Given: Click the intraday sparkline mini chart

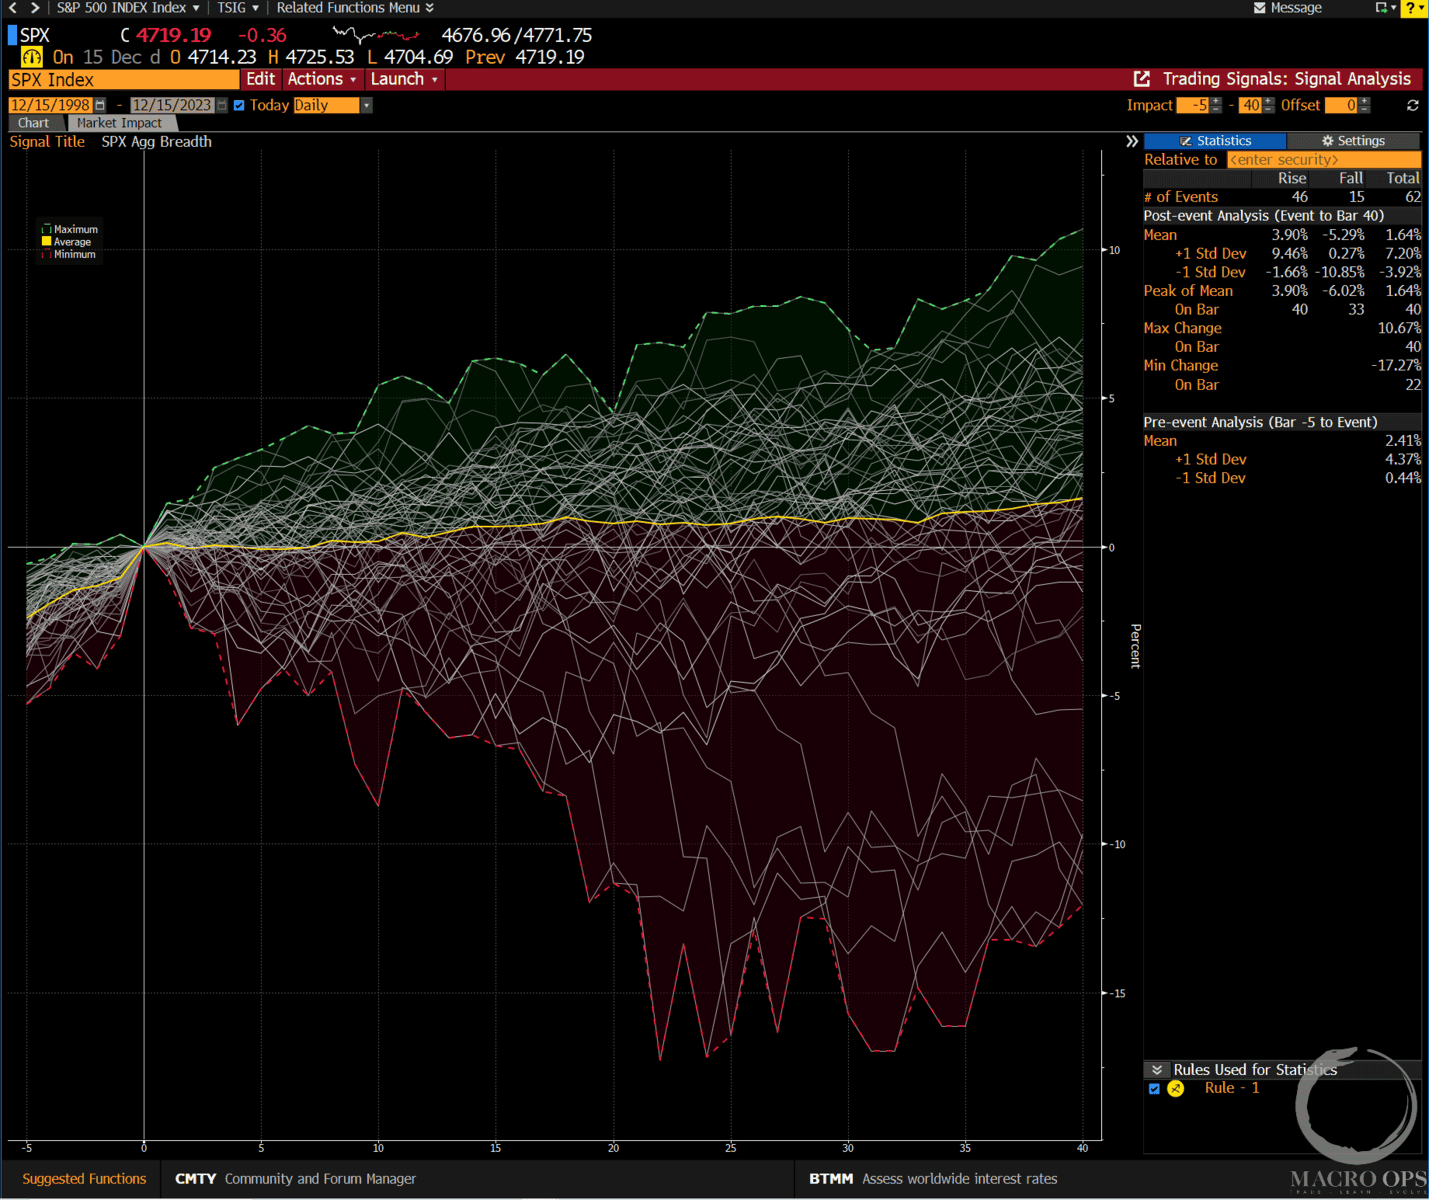Looking at the screenshot, I should point(376,36).
